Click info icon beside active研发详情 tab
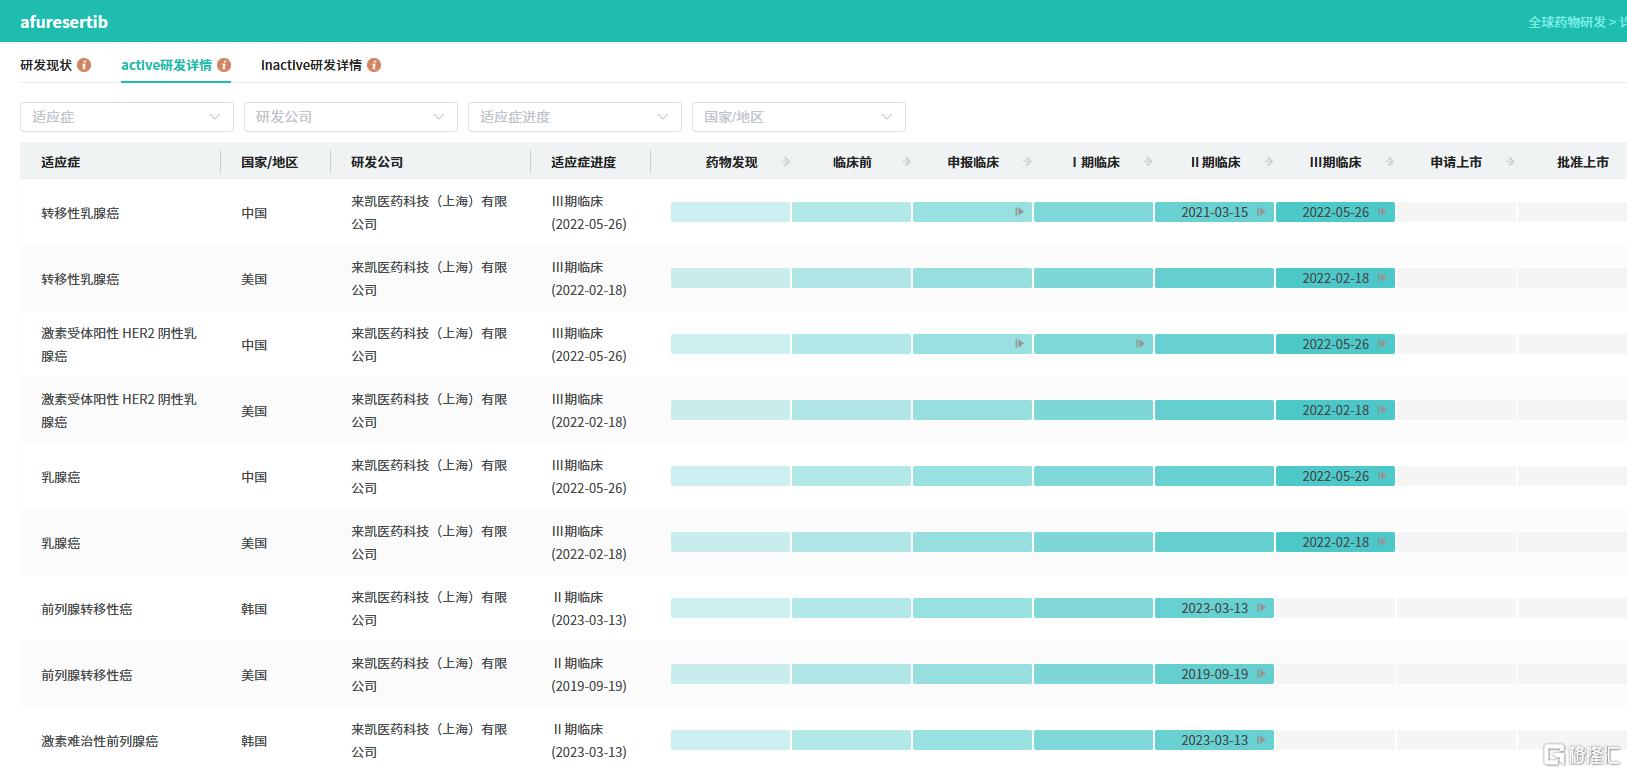This screenshot has height=773, width=1627. [x=224, y=65]
